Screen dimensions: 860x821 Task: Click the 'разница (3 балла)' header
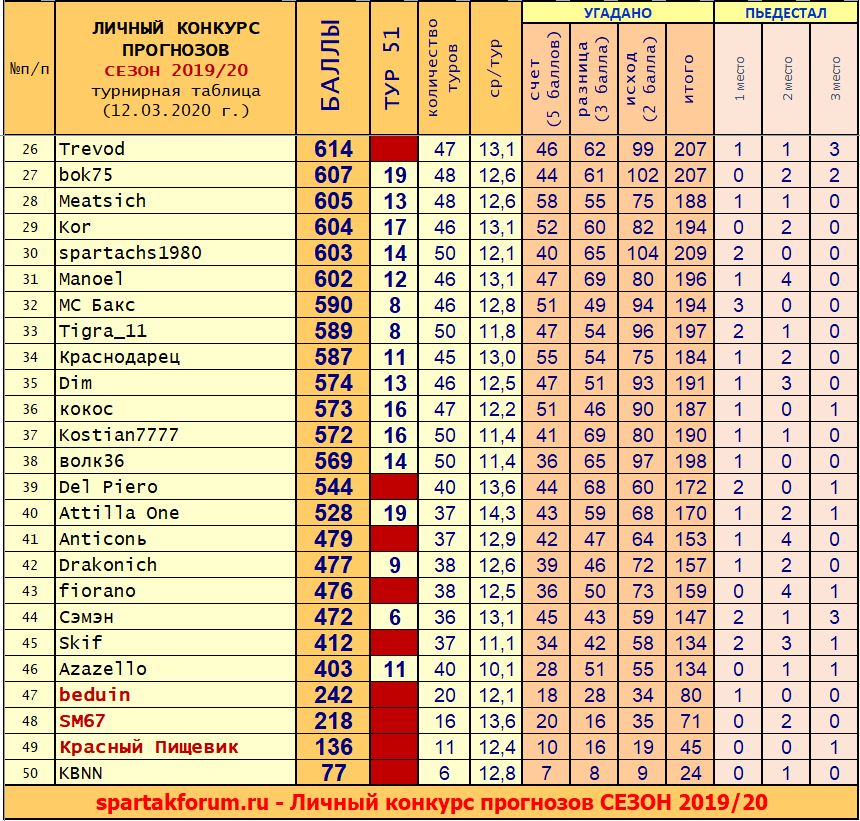pos(593,78)
